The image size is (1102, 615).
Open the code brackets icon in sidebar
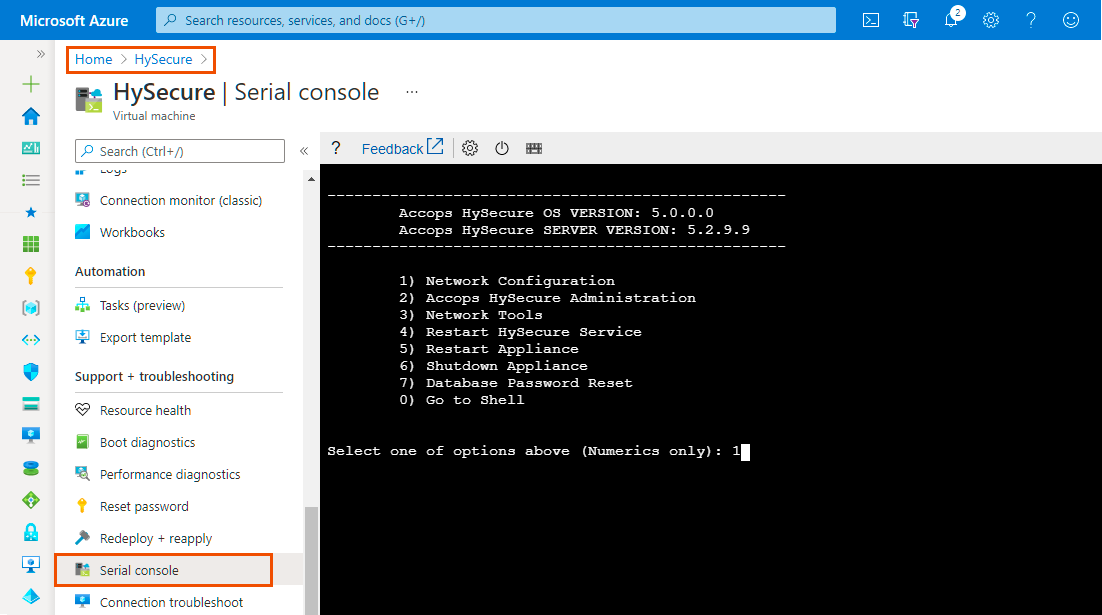31,340
